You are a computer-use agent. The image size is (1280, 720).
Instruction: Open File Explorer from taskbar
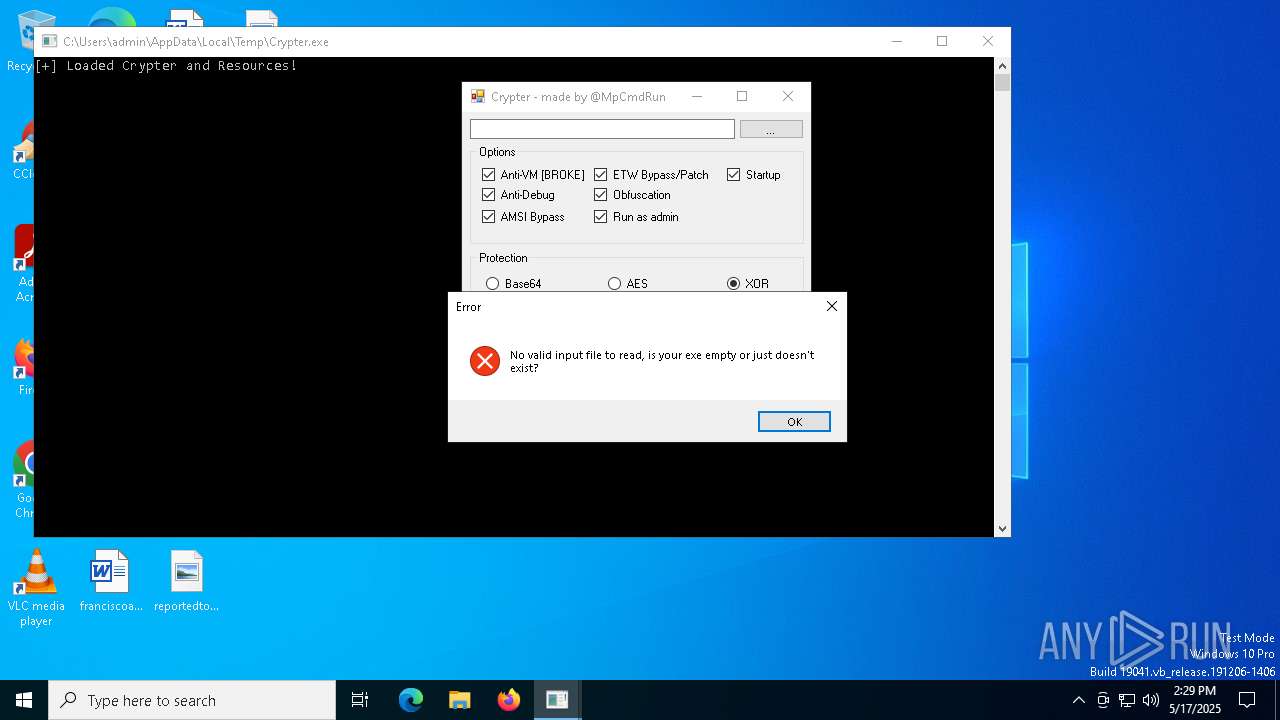(x=459, y=700)
